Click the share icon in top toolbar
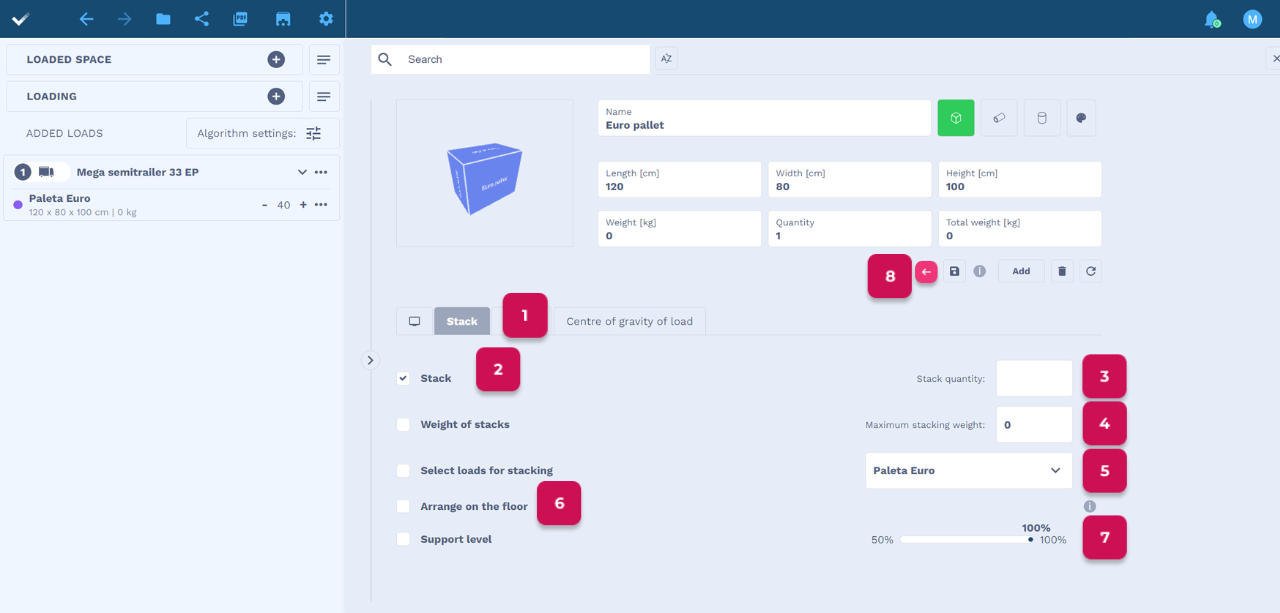Image resolution: width=1280 pixels, height=613 pixels. [201, 19]
